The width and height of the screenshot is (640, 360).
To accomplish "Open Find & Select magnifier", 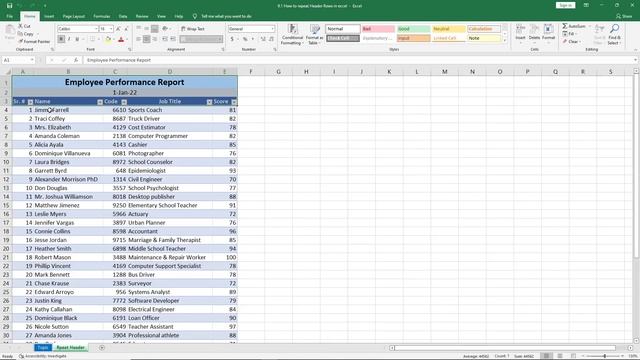I will [x=614, y=34].
